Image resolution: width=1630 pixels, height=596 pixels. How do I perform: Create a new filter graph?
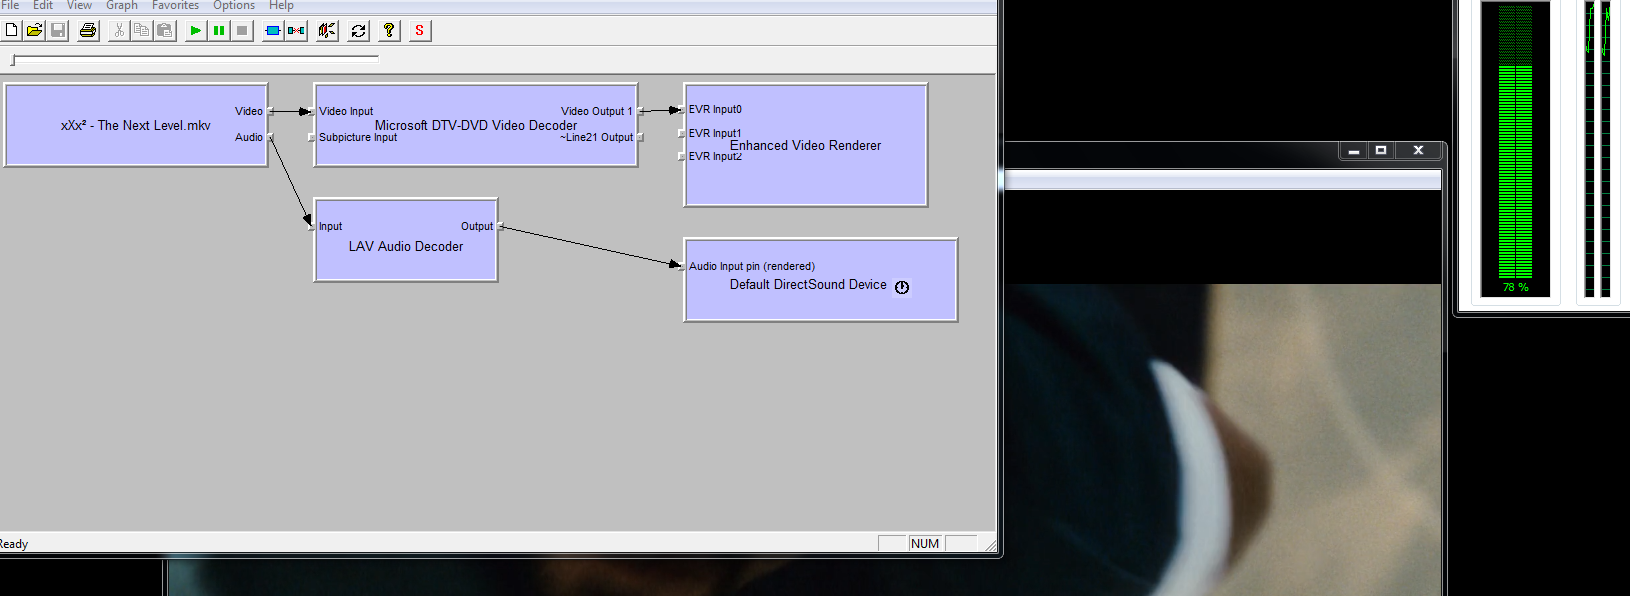pos(11,31)
